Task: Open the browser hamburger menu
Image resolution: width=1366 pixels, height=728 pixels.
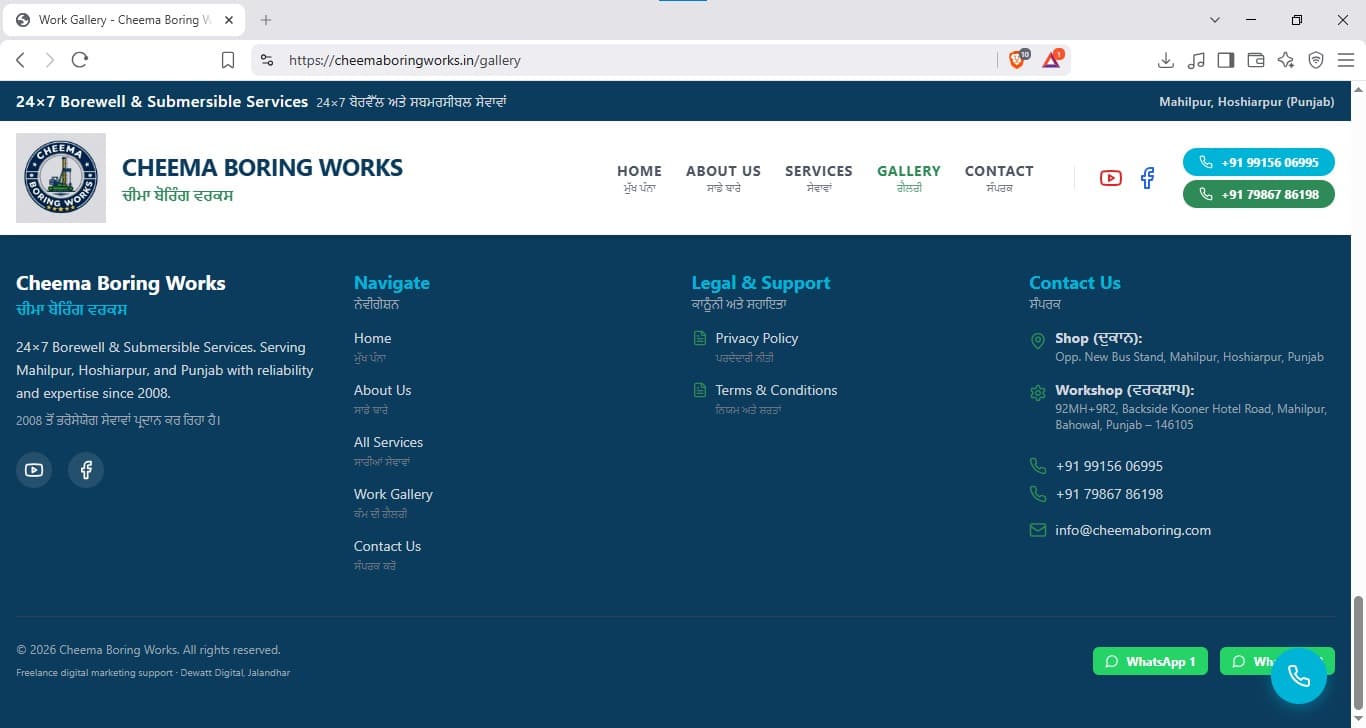Action: pos(1346,60)
